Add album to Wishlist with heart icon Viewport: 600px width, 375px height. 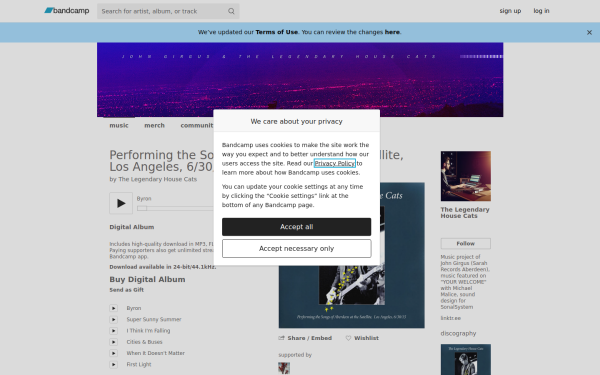click(x=362, y=338)
